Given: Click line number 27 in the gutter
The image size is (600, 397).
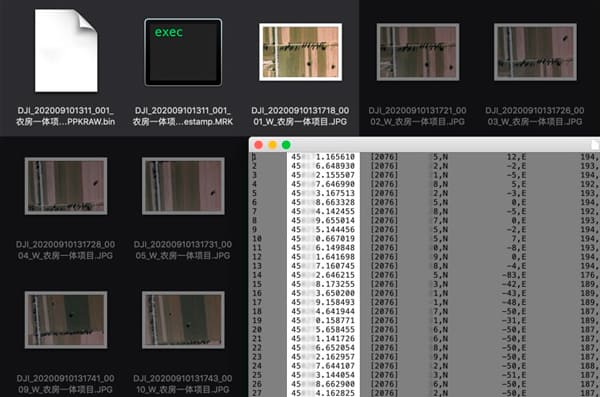Looking at the screenshot, I should pos(257,393).
